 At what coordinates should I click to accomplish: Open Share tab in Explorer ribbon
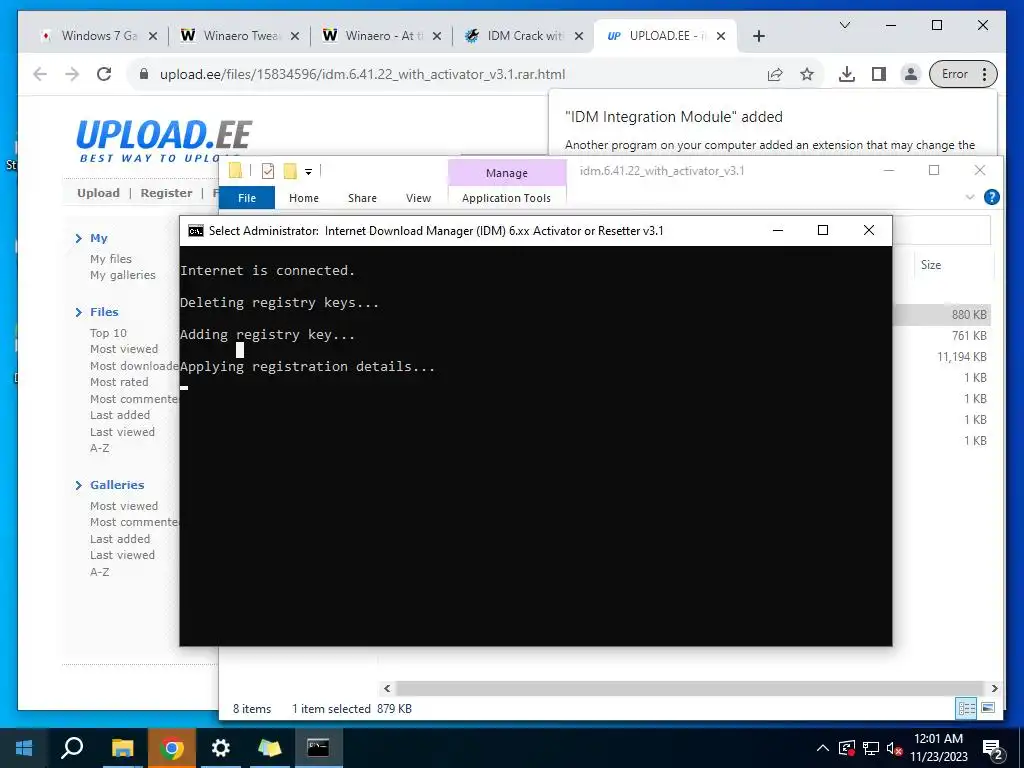point(362,198)
